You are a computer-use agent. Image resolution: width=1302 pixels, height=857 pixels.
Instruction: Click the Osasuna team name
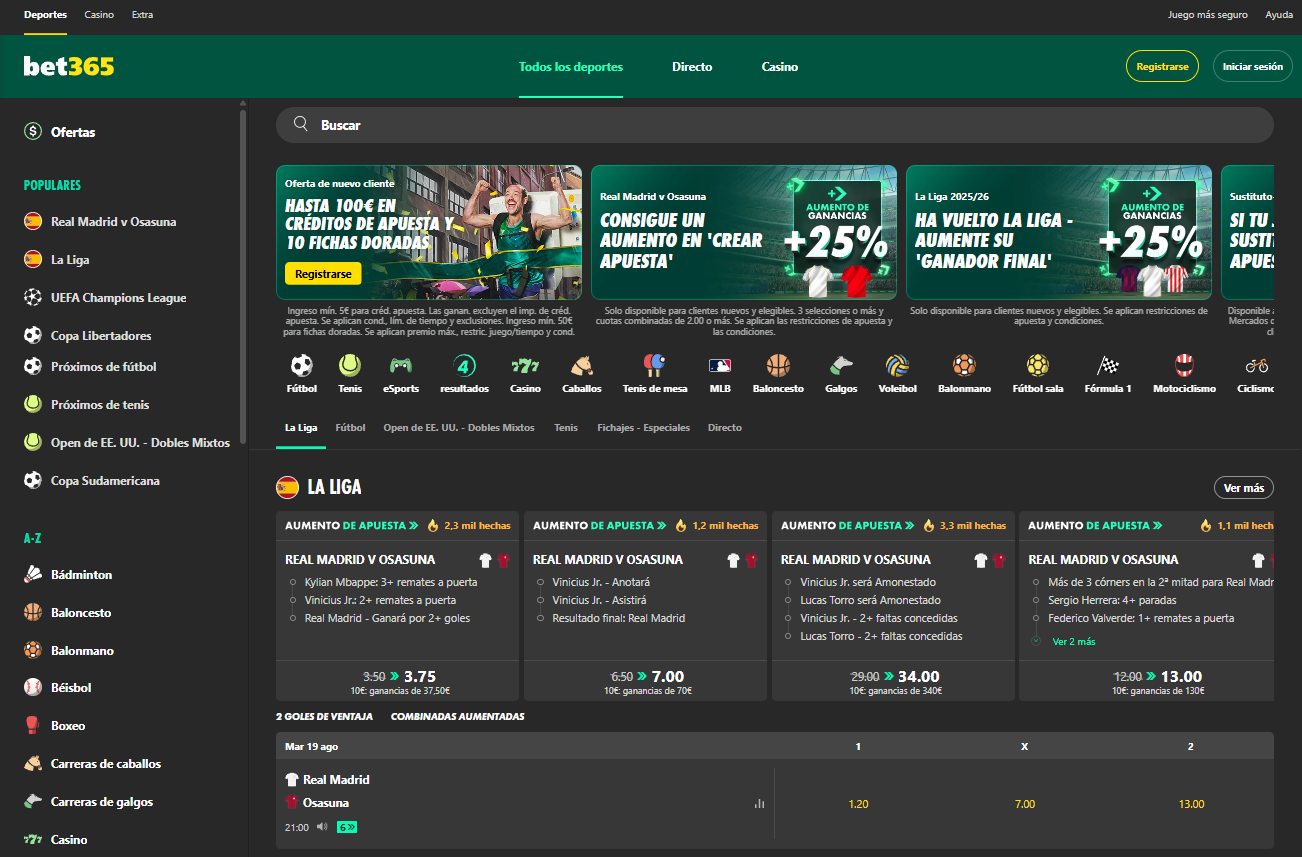click(326, 803)
